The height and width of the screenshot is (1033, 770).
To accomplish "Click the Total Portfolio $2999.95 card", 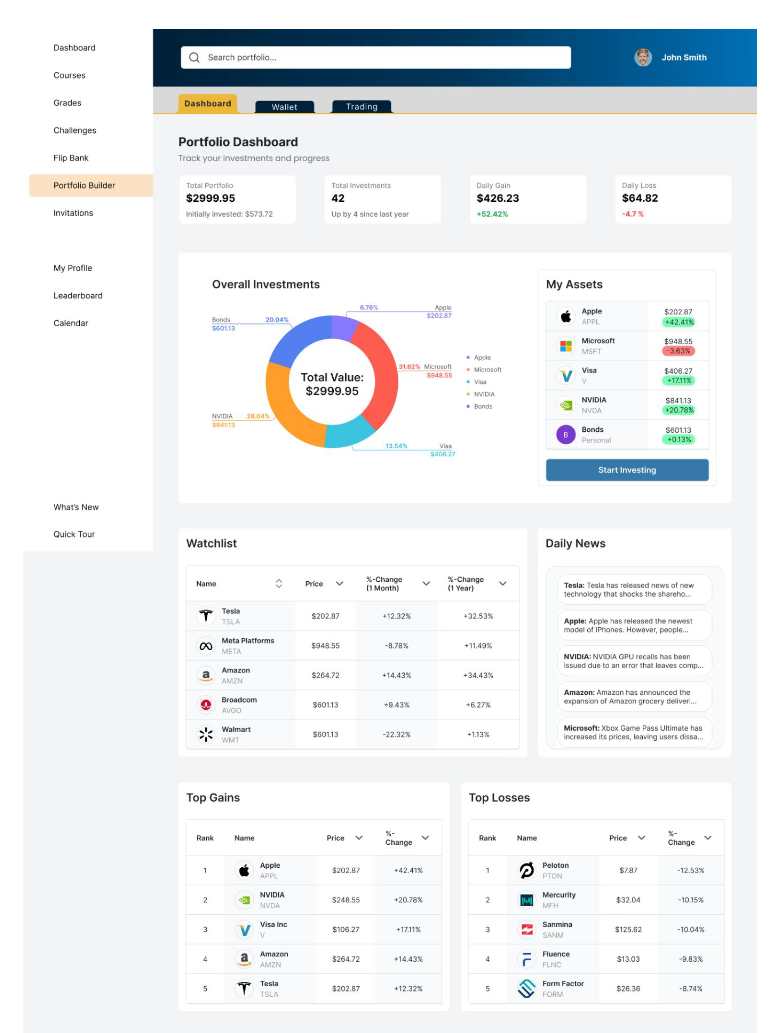I will point(237,199).
